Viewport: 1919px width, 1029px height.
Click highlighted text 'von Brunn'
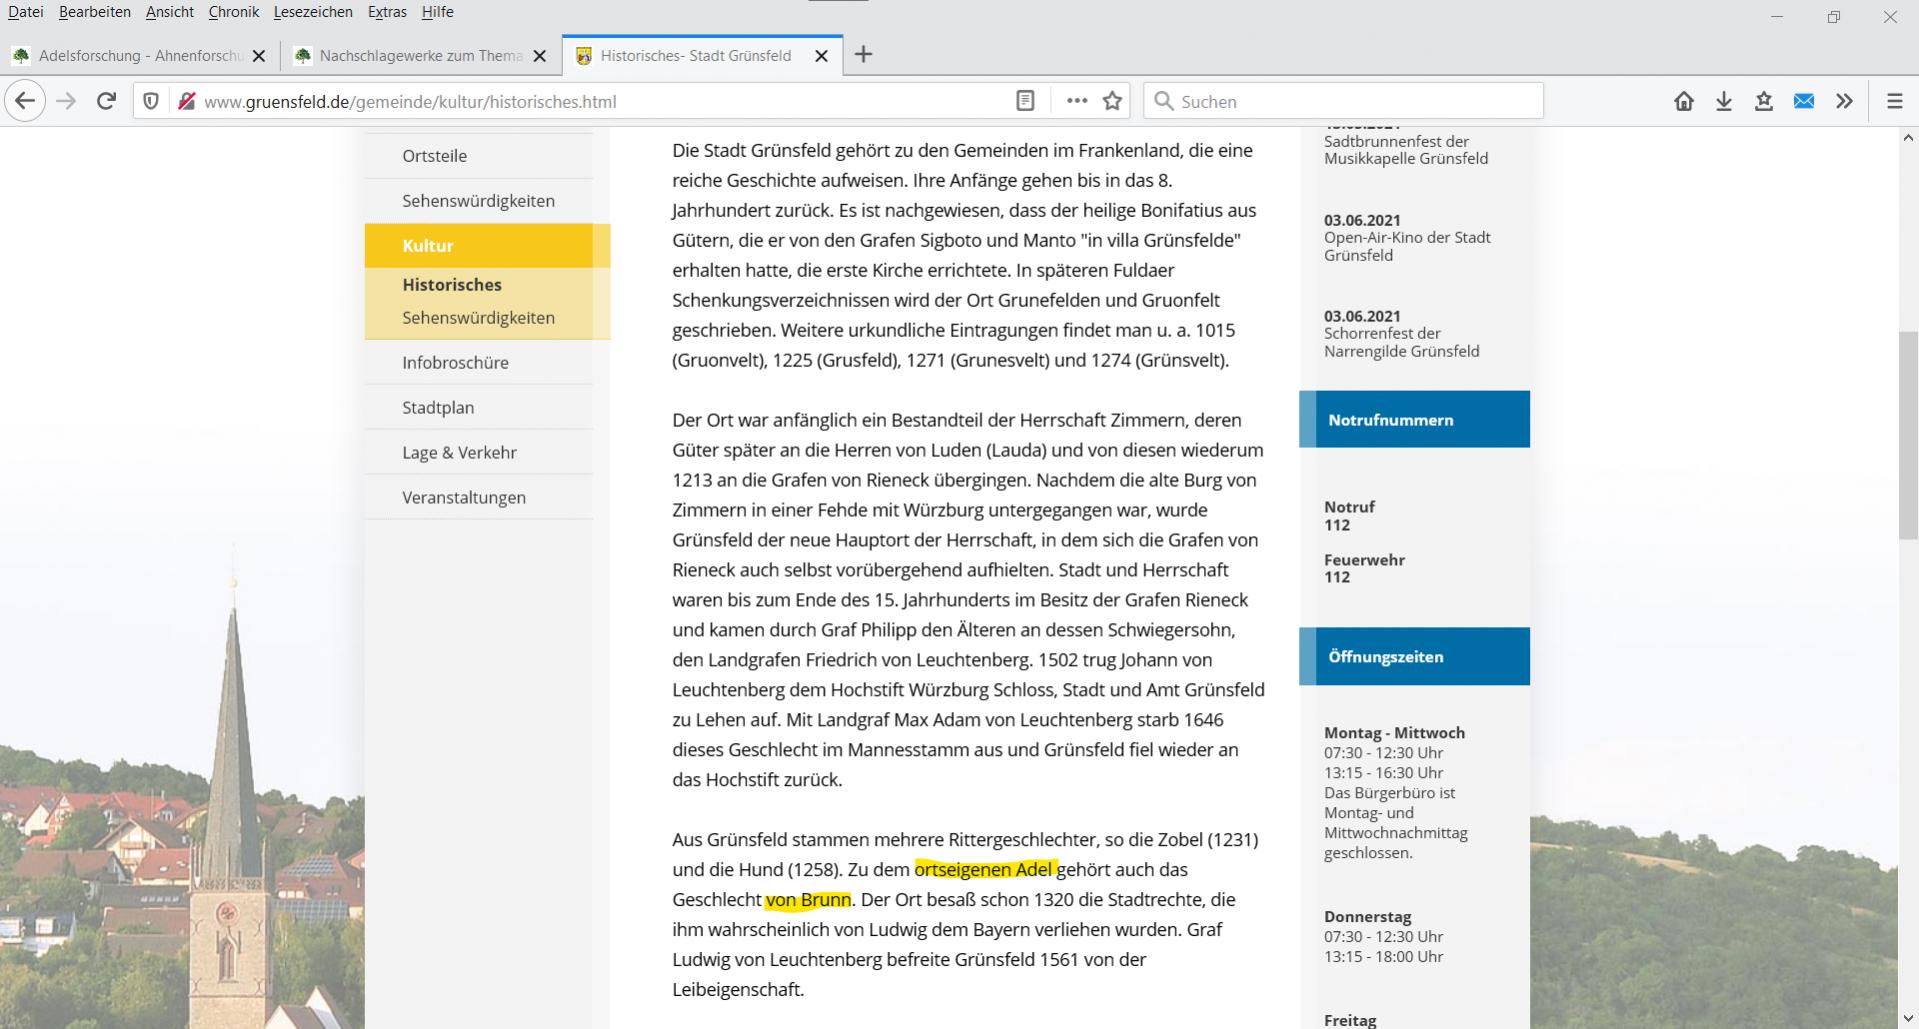pos(808,900)
